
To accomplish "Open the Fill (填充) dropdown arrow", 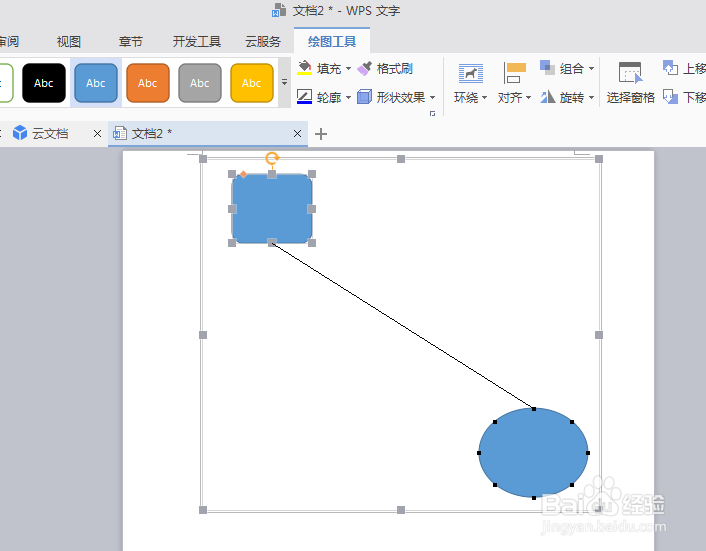I will coord(348,69).
